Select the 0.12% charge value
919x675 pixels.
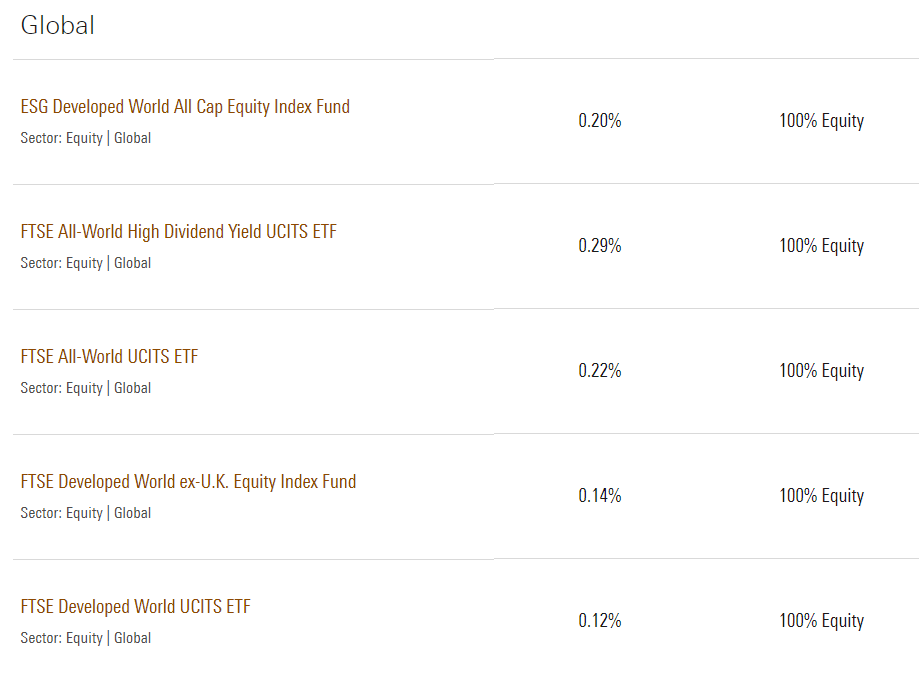pos(600,621)
